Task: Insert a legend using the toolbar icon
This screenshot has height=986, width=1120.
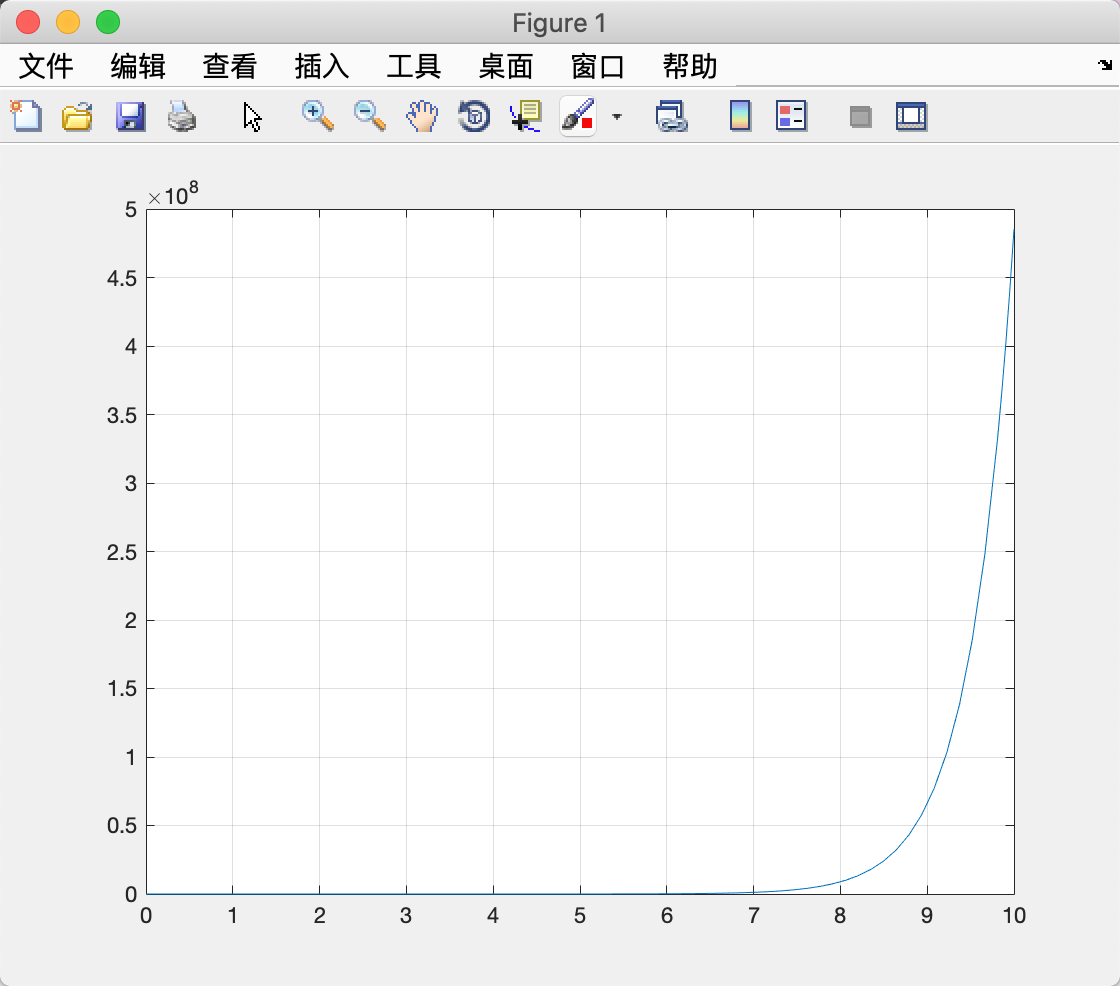Action: coord(791,116)
